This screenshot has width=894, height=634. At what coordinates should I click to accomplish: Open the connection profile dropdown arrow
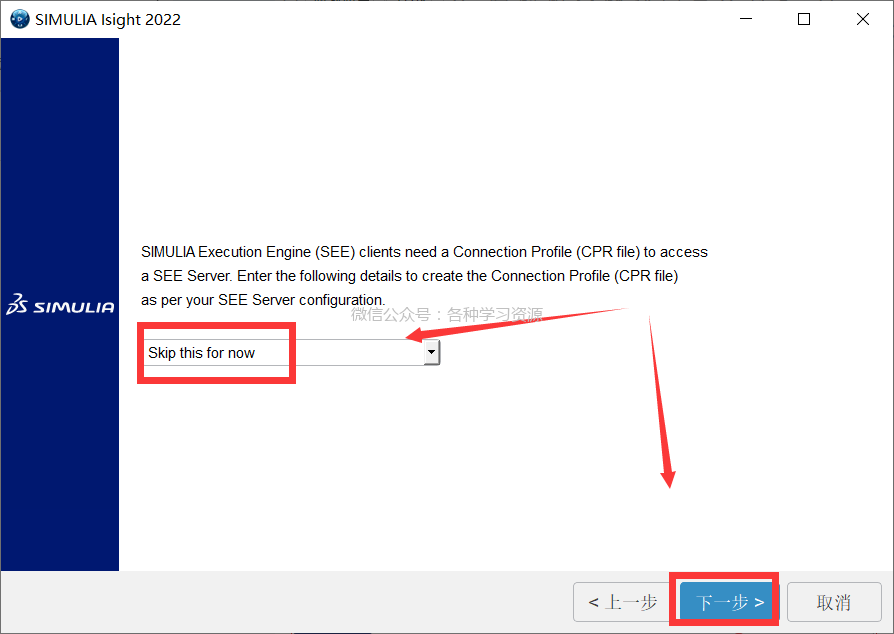click(432, 352)
